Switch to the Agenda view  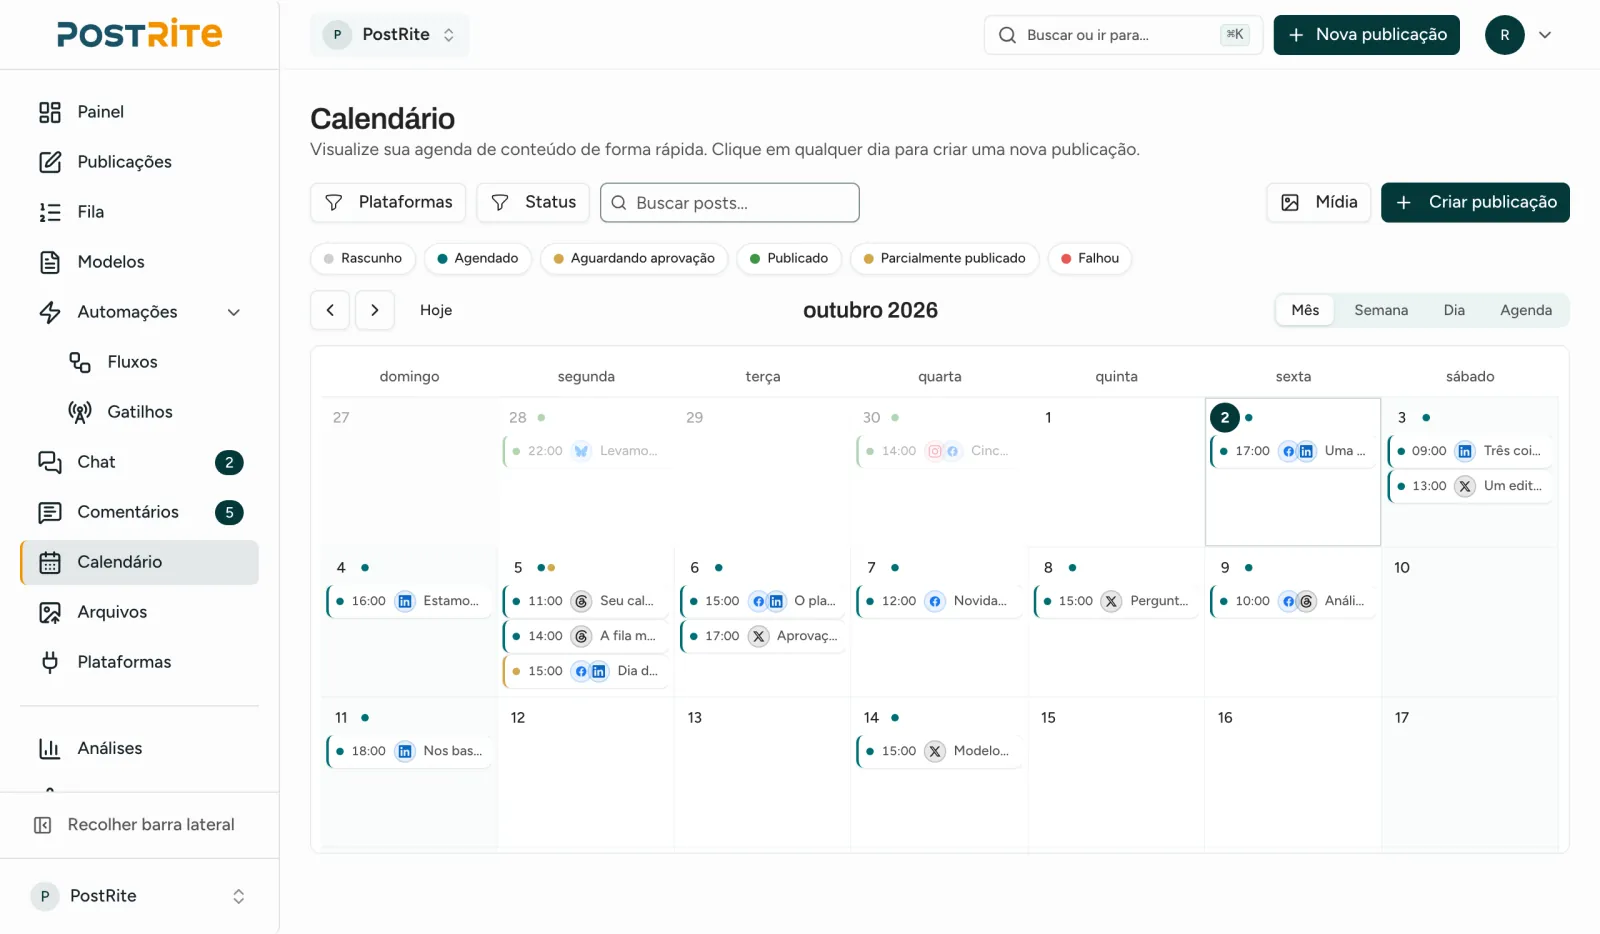click(x=1526, y=310)
